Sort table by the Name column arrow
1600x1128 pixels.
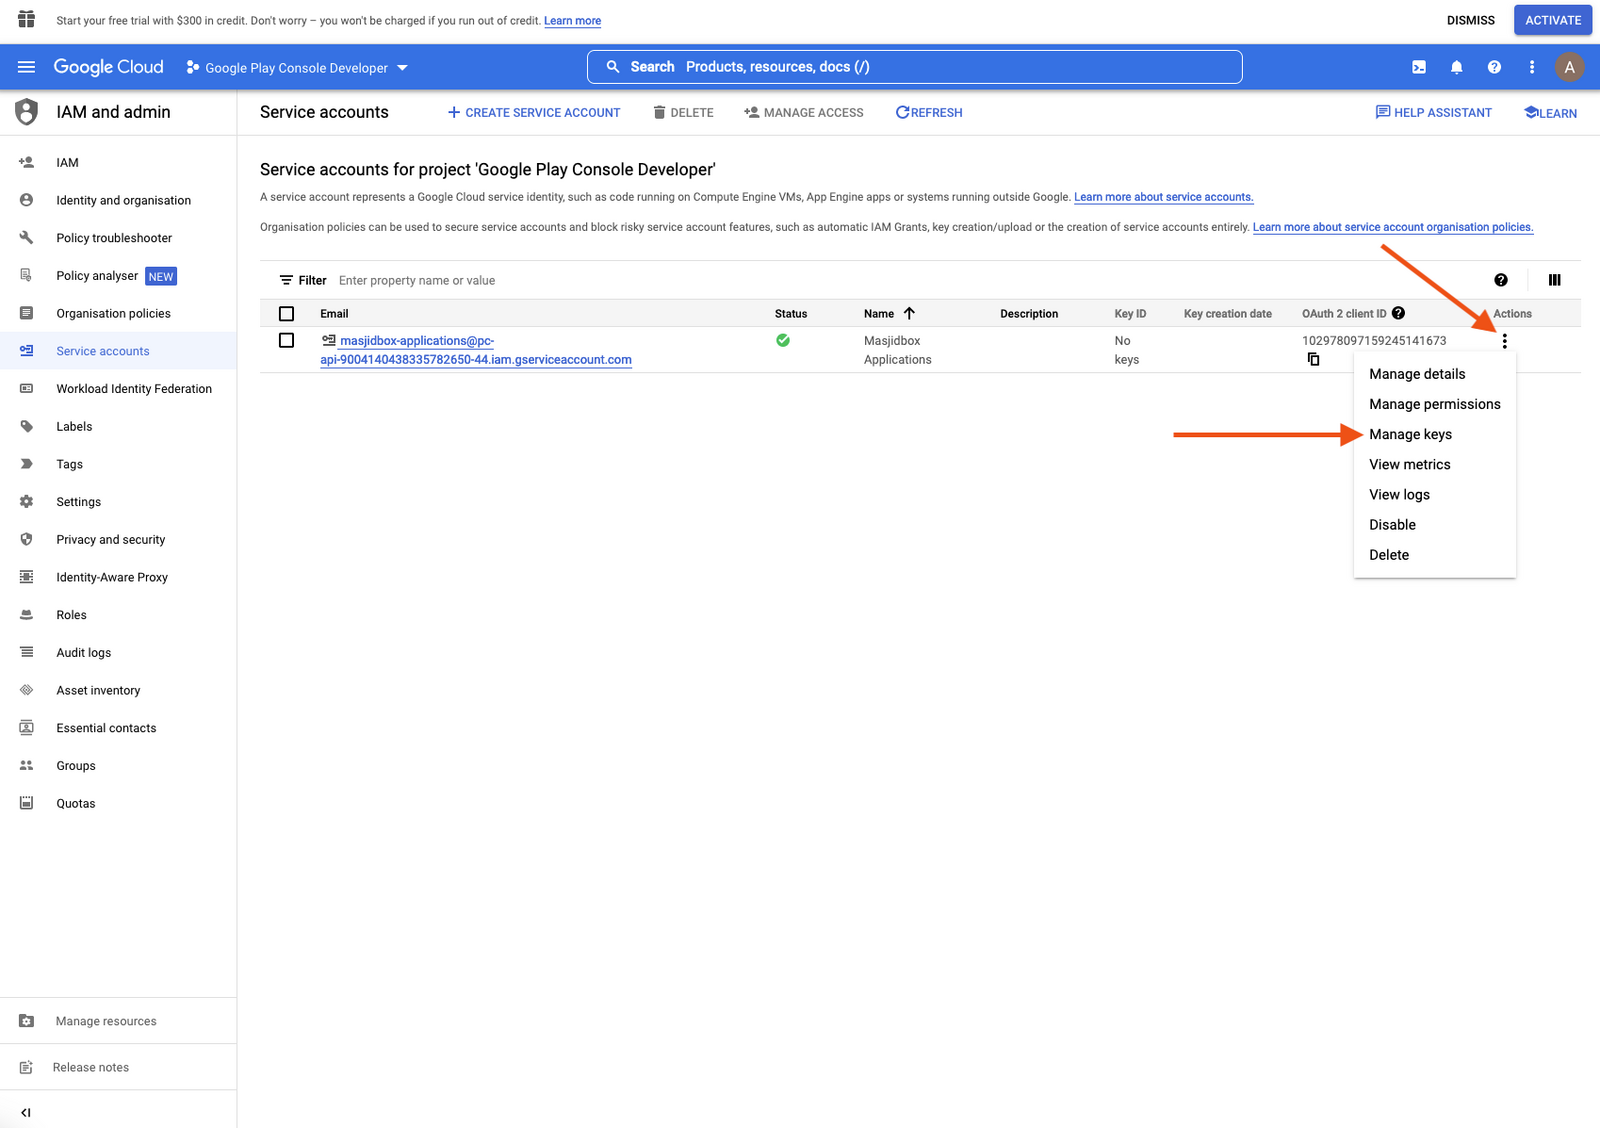coord(909,313)
